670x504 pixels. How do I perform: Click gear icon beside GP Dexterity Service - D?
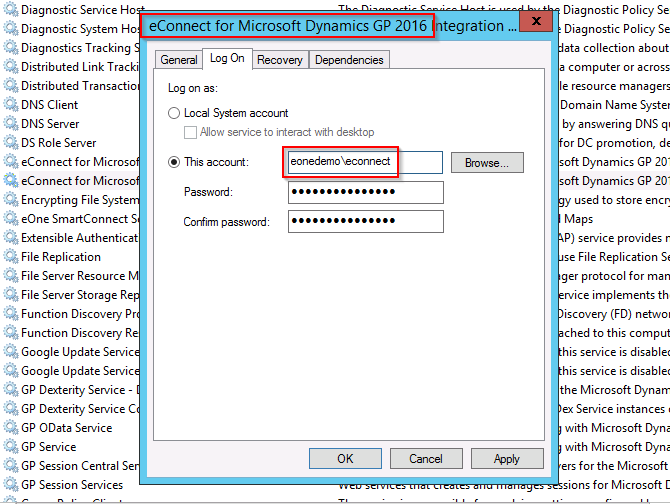pos(10,390)
